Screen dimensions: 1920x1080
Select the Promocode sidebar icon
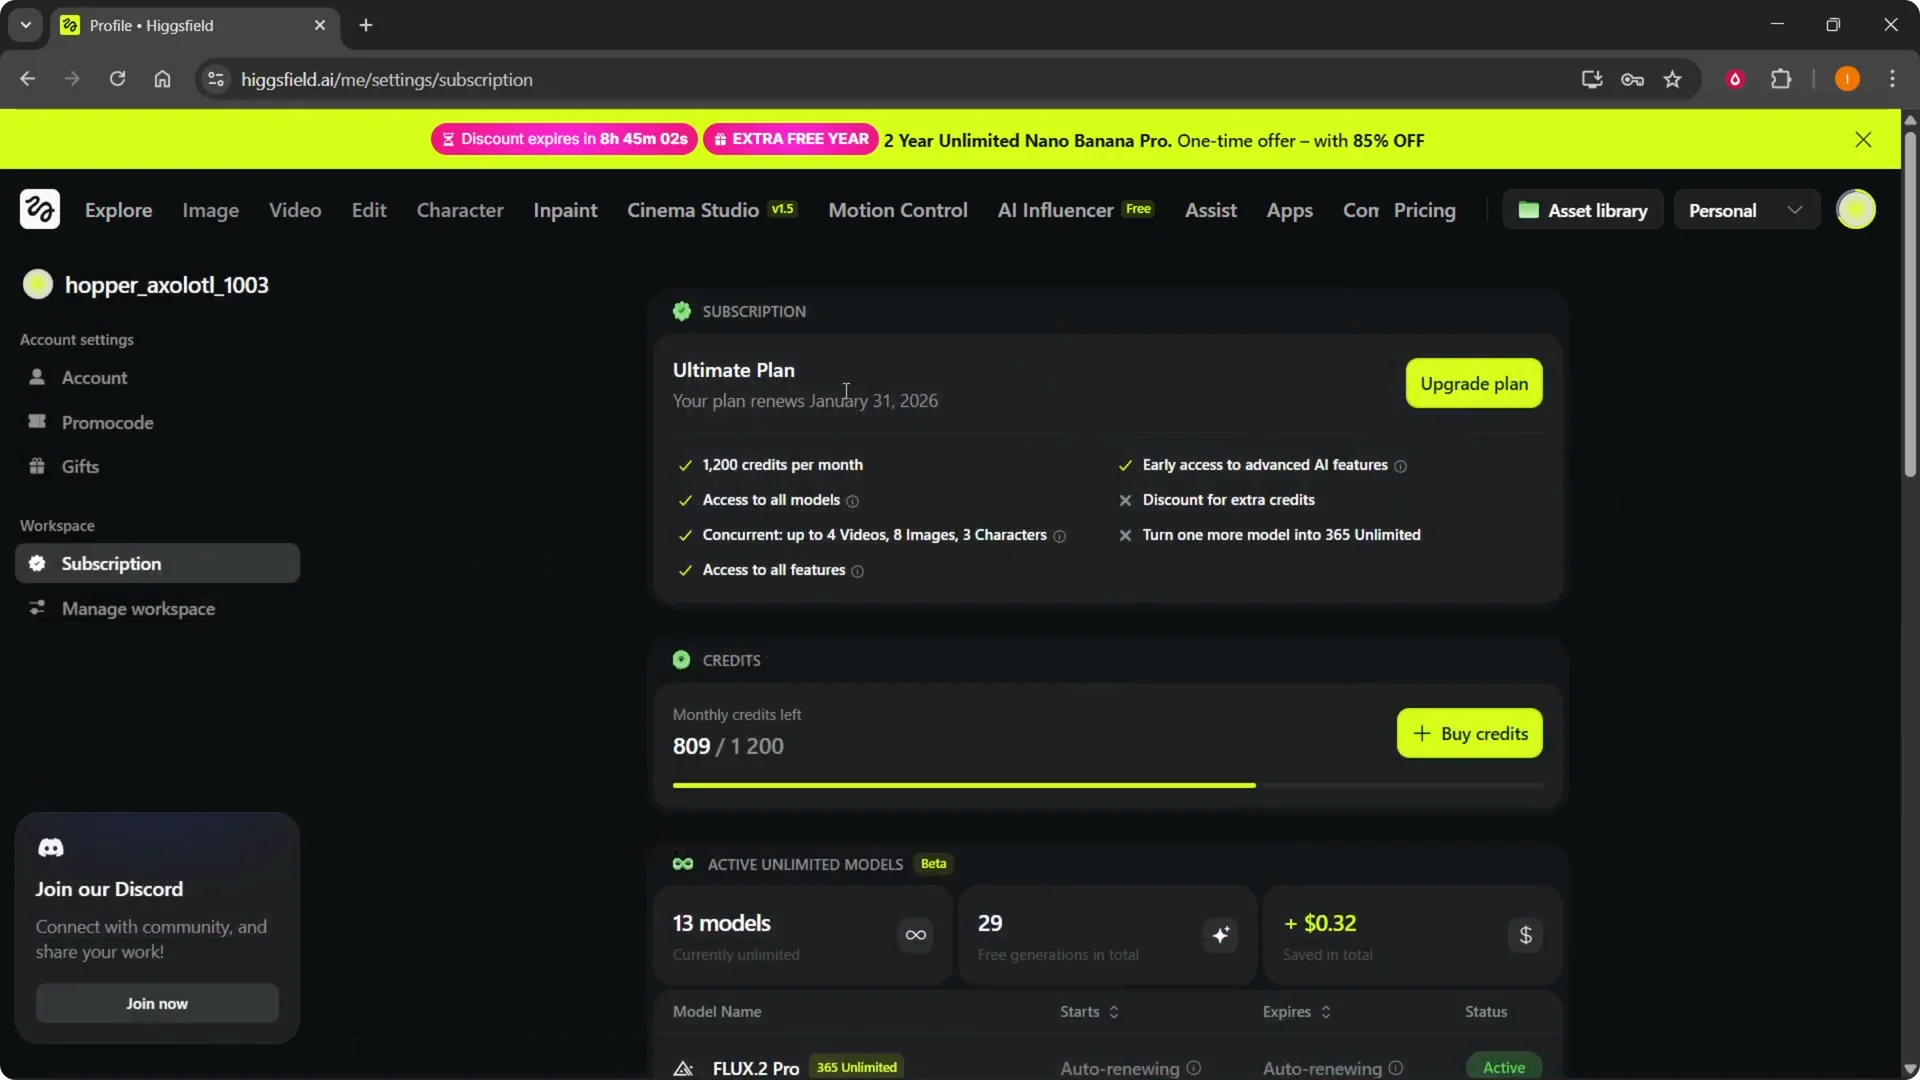(x=37, y=422)
